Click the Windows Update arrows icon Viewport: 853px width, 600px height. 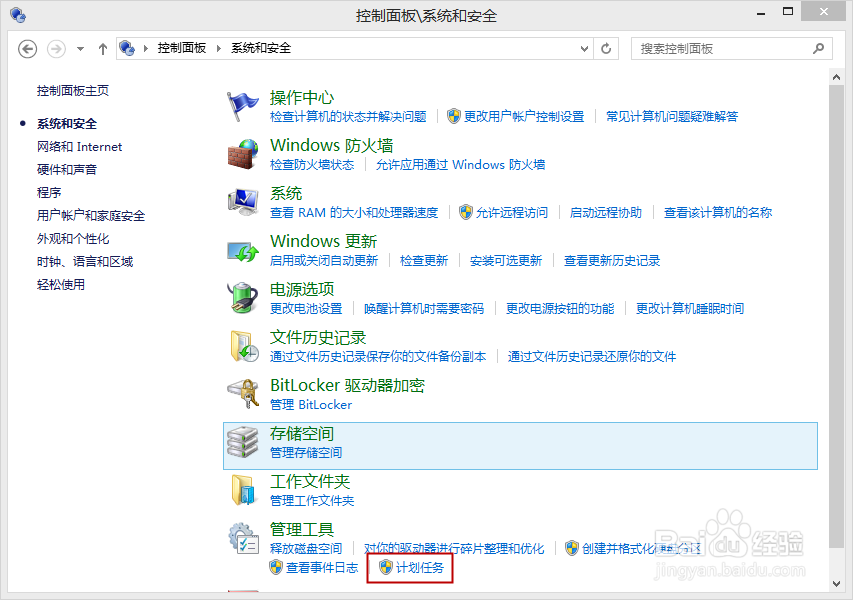(242, 251)
